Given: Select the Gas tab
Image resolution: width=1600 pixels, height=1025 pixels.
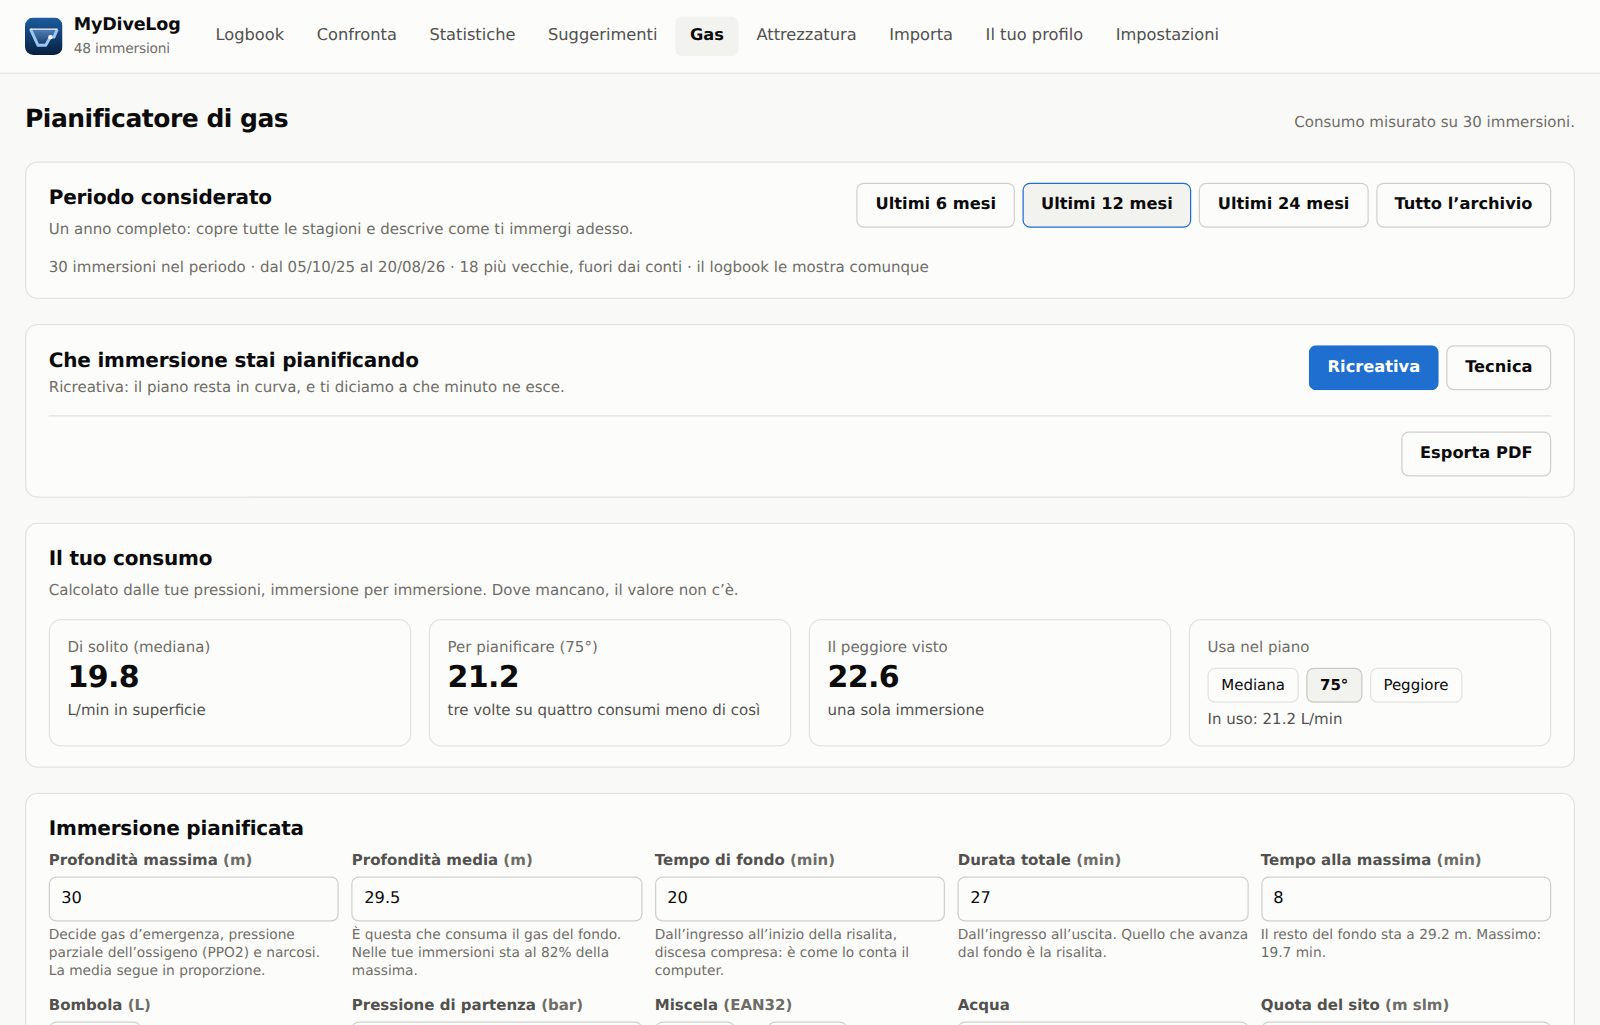Looking at the screenshot, I should pos(706,35).
